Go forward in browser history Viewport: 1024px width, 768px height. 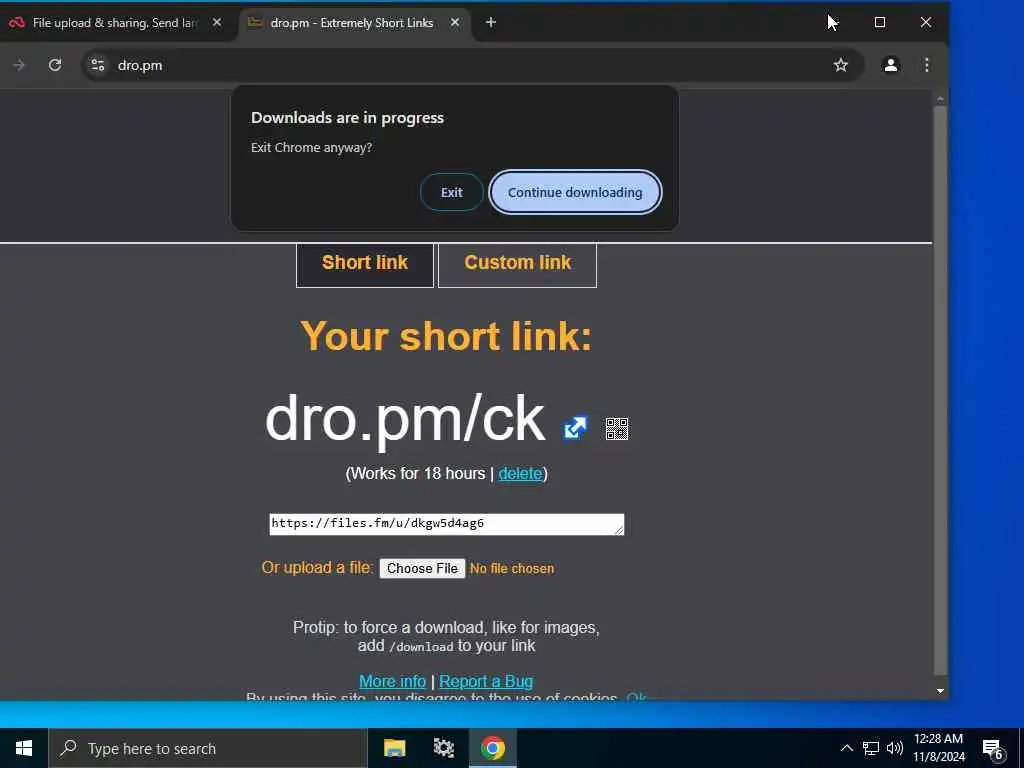pyautogui.click(x=19, y=65)
